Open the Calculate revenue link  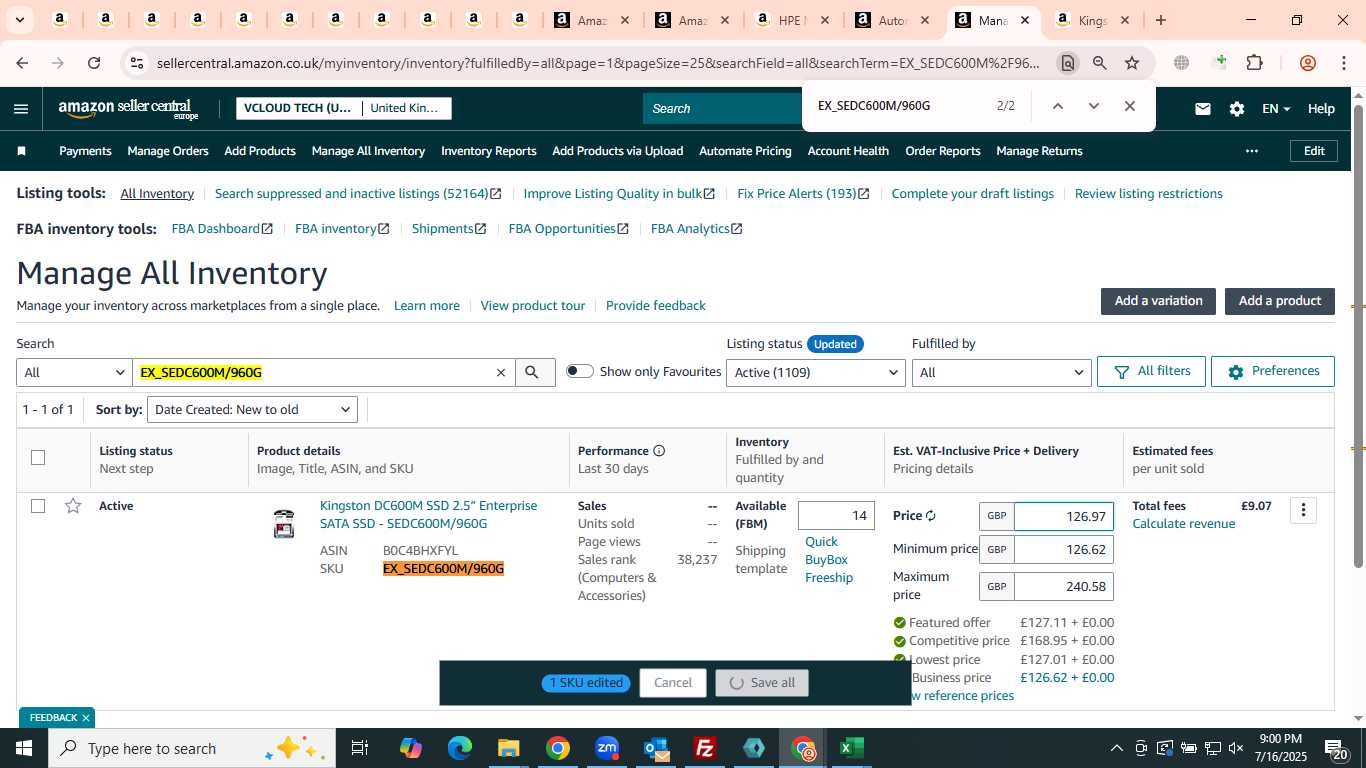tap(1184, 524)
